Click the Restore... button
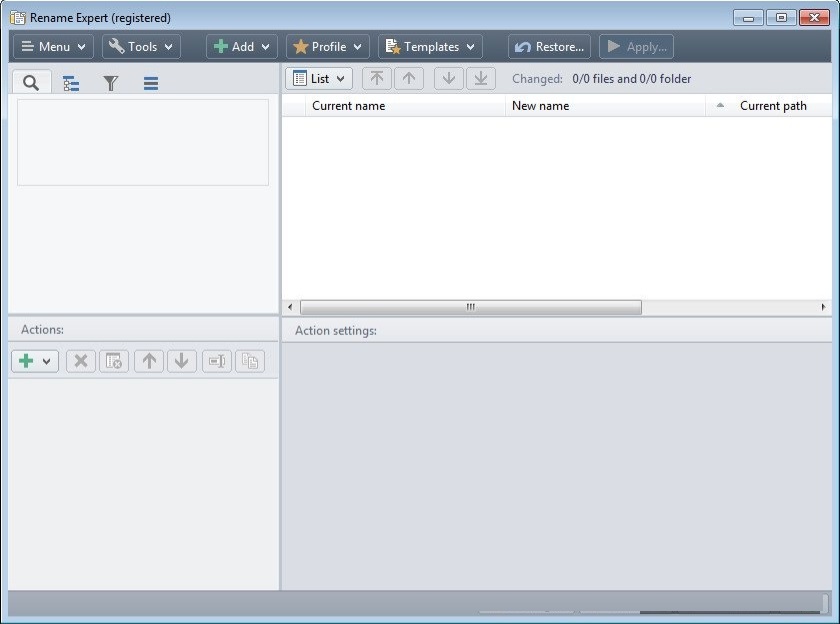 click(549, 47)
